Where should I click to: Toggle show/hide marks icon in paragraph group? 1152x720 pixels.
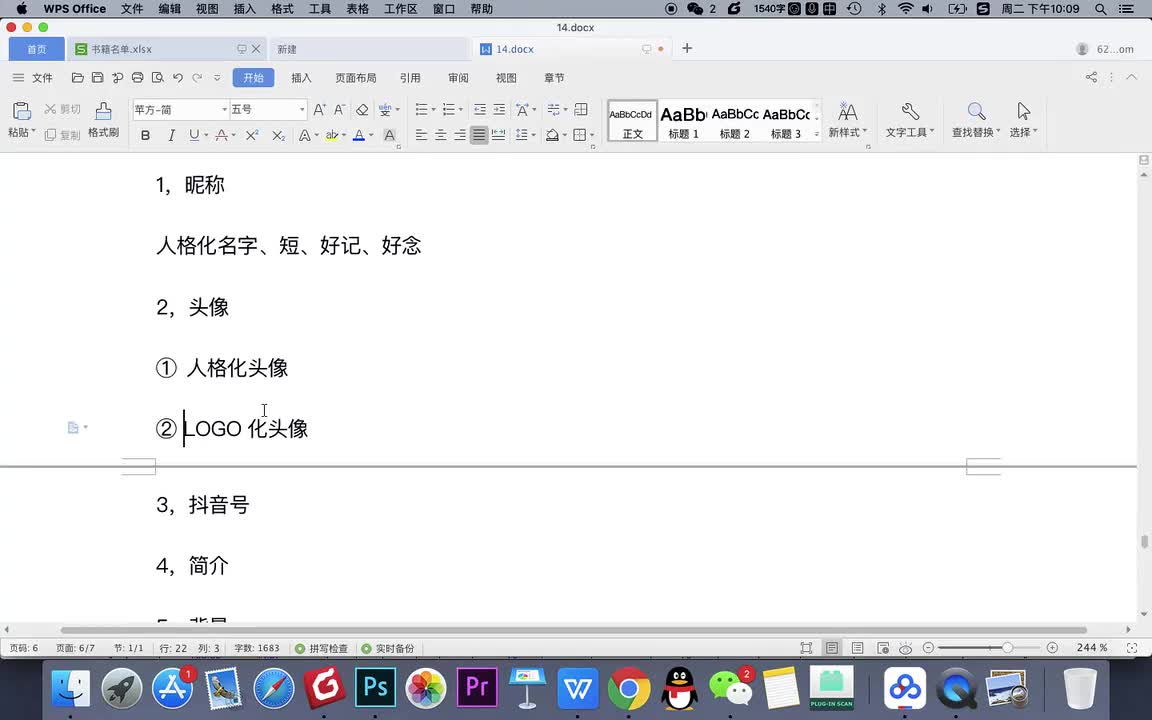[553, 109]
